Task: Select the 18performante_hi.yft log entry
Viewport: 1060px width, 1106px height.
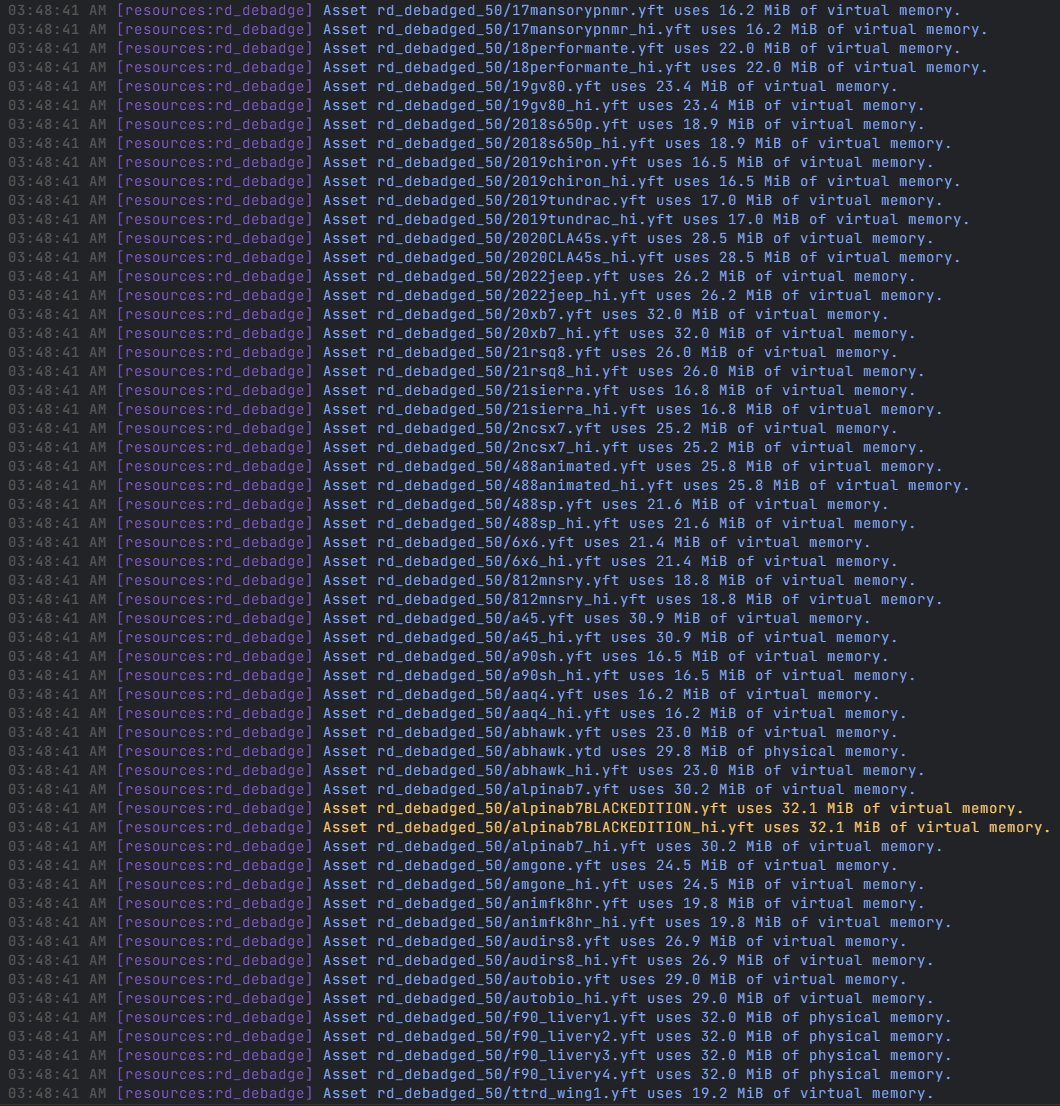Action: (655, 67)
